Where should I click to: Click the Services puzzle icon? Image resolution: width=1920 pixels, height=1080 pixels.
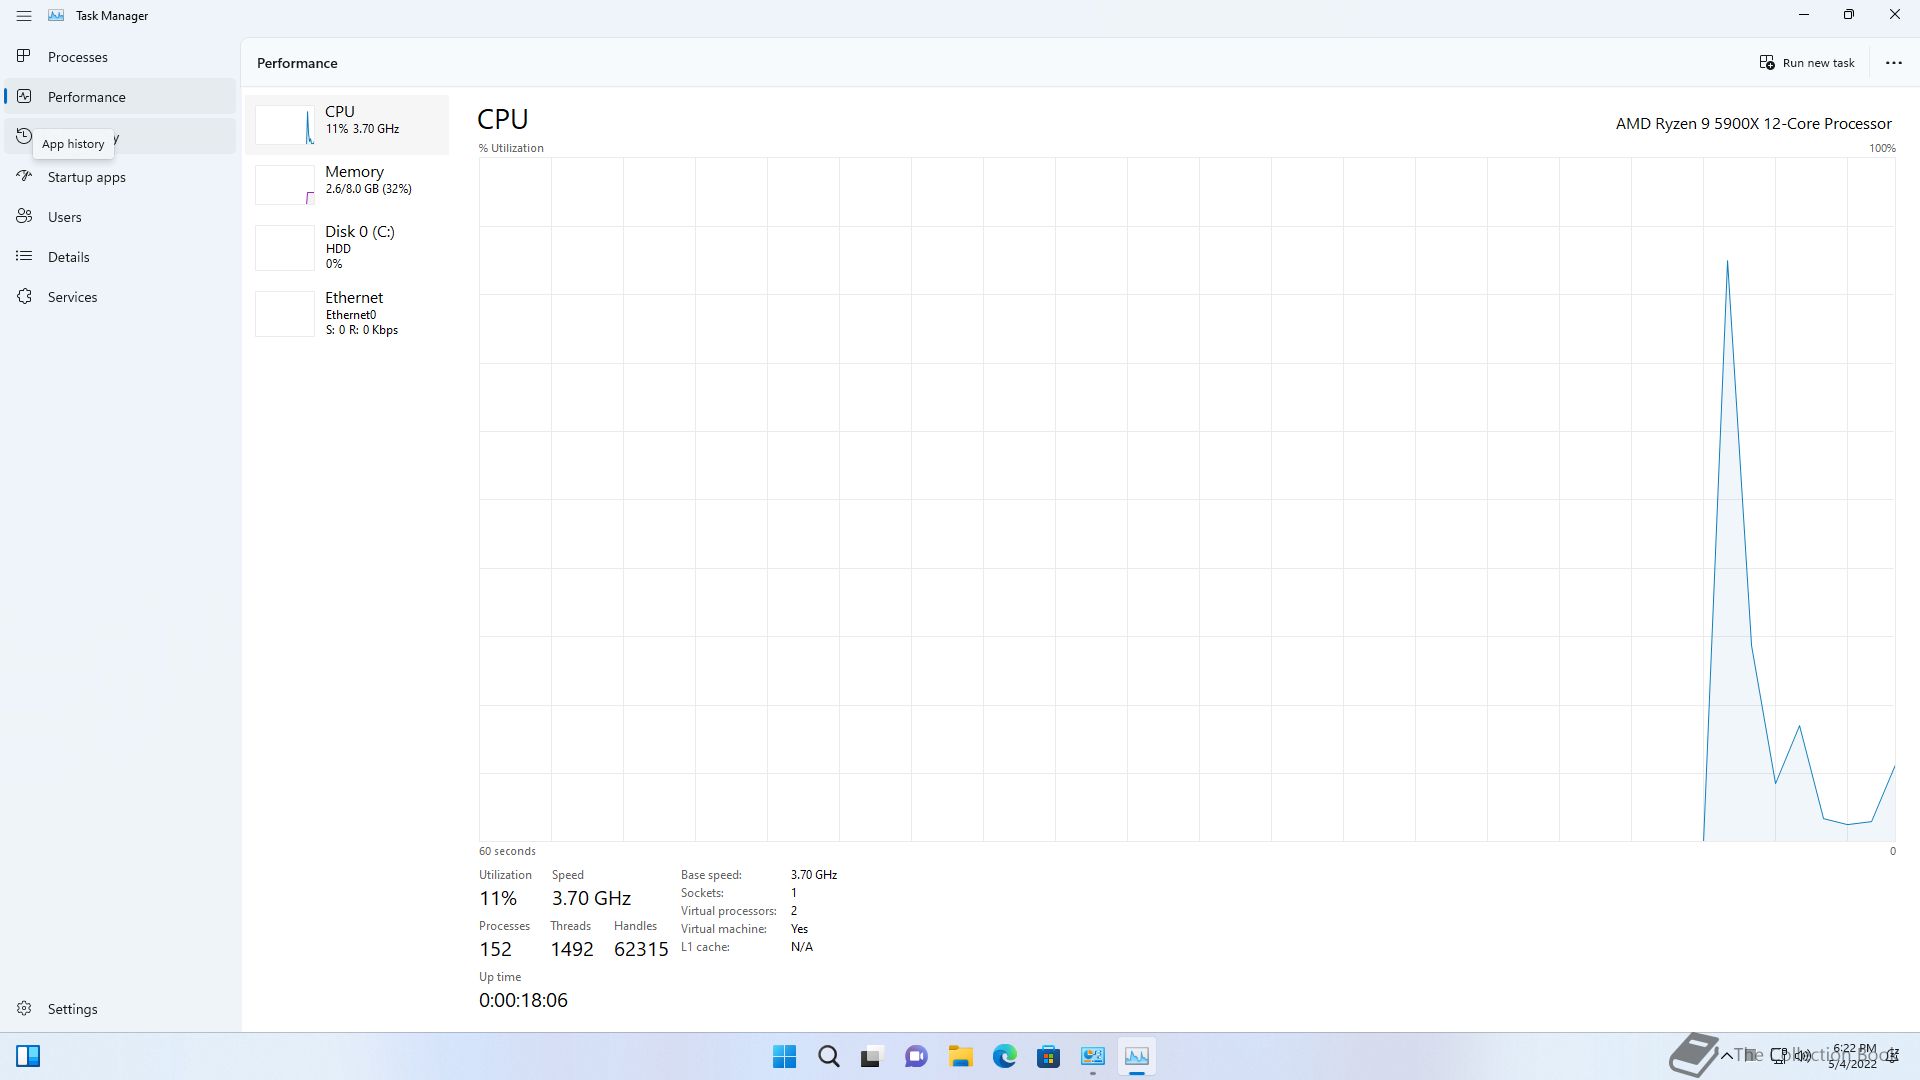24,296
